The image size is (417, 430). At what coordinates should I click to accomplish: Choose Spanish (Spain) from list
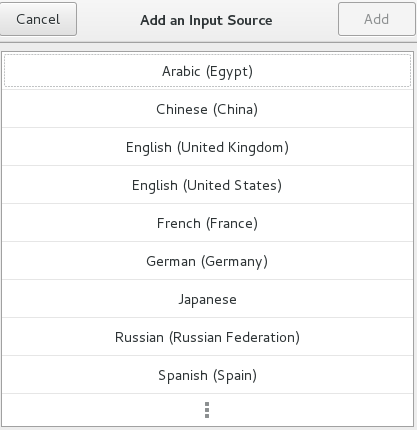click(207, 375)
